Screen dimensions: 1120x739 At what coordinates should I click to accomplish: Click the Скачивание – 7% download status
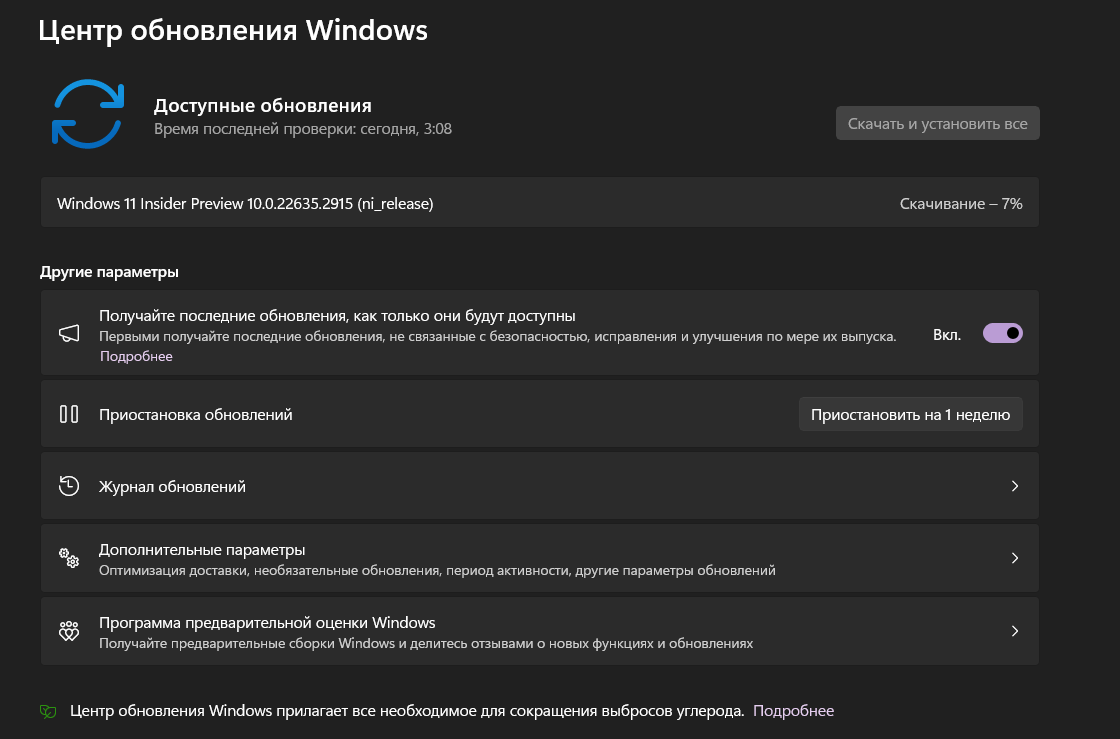coord(960,204)
